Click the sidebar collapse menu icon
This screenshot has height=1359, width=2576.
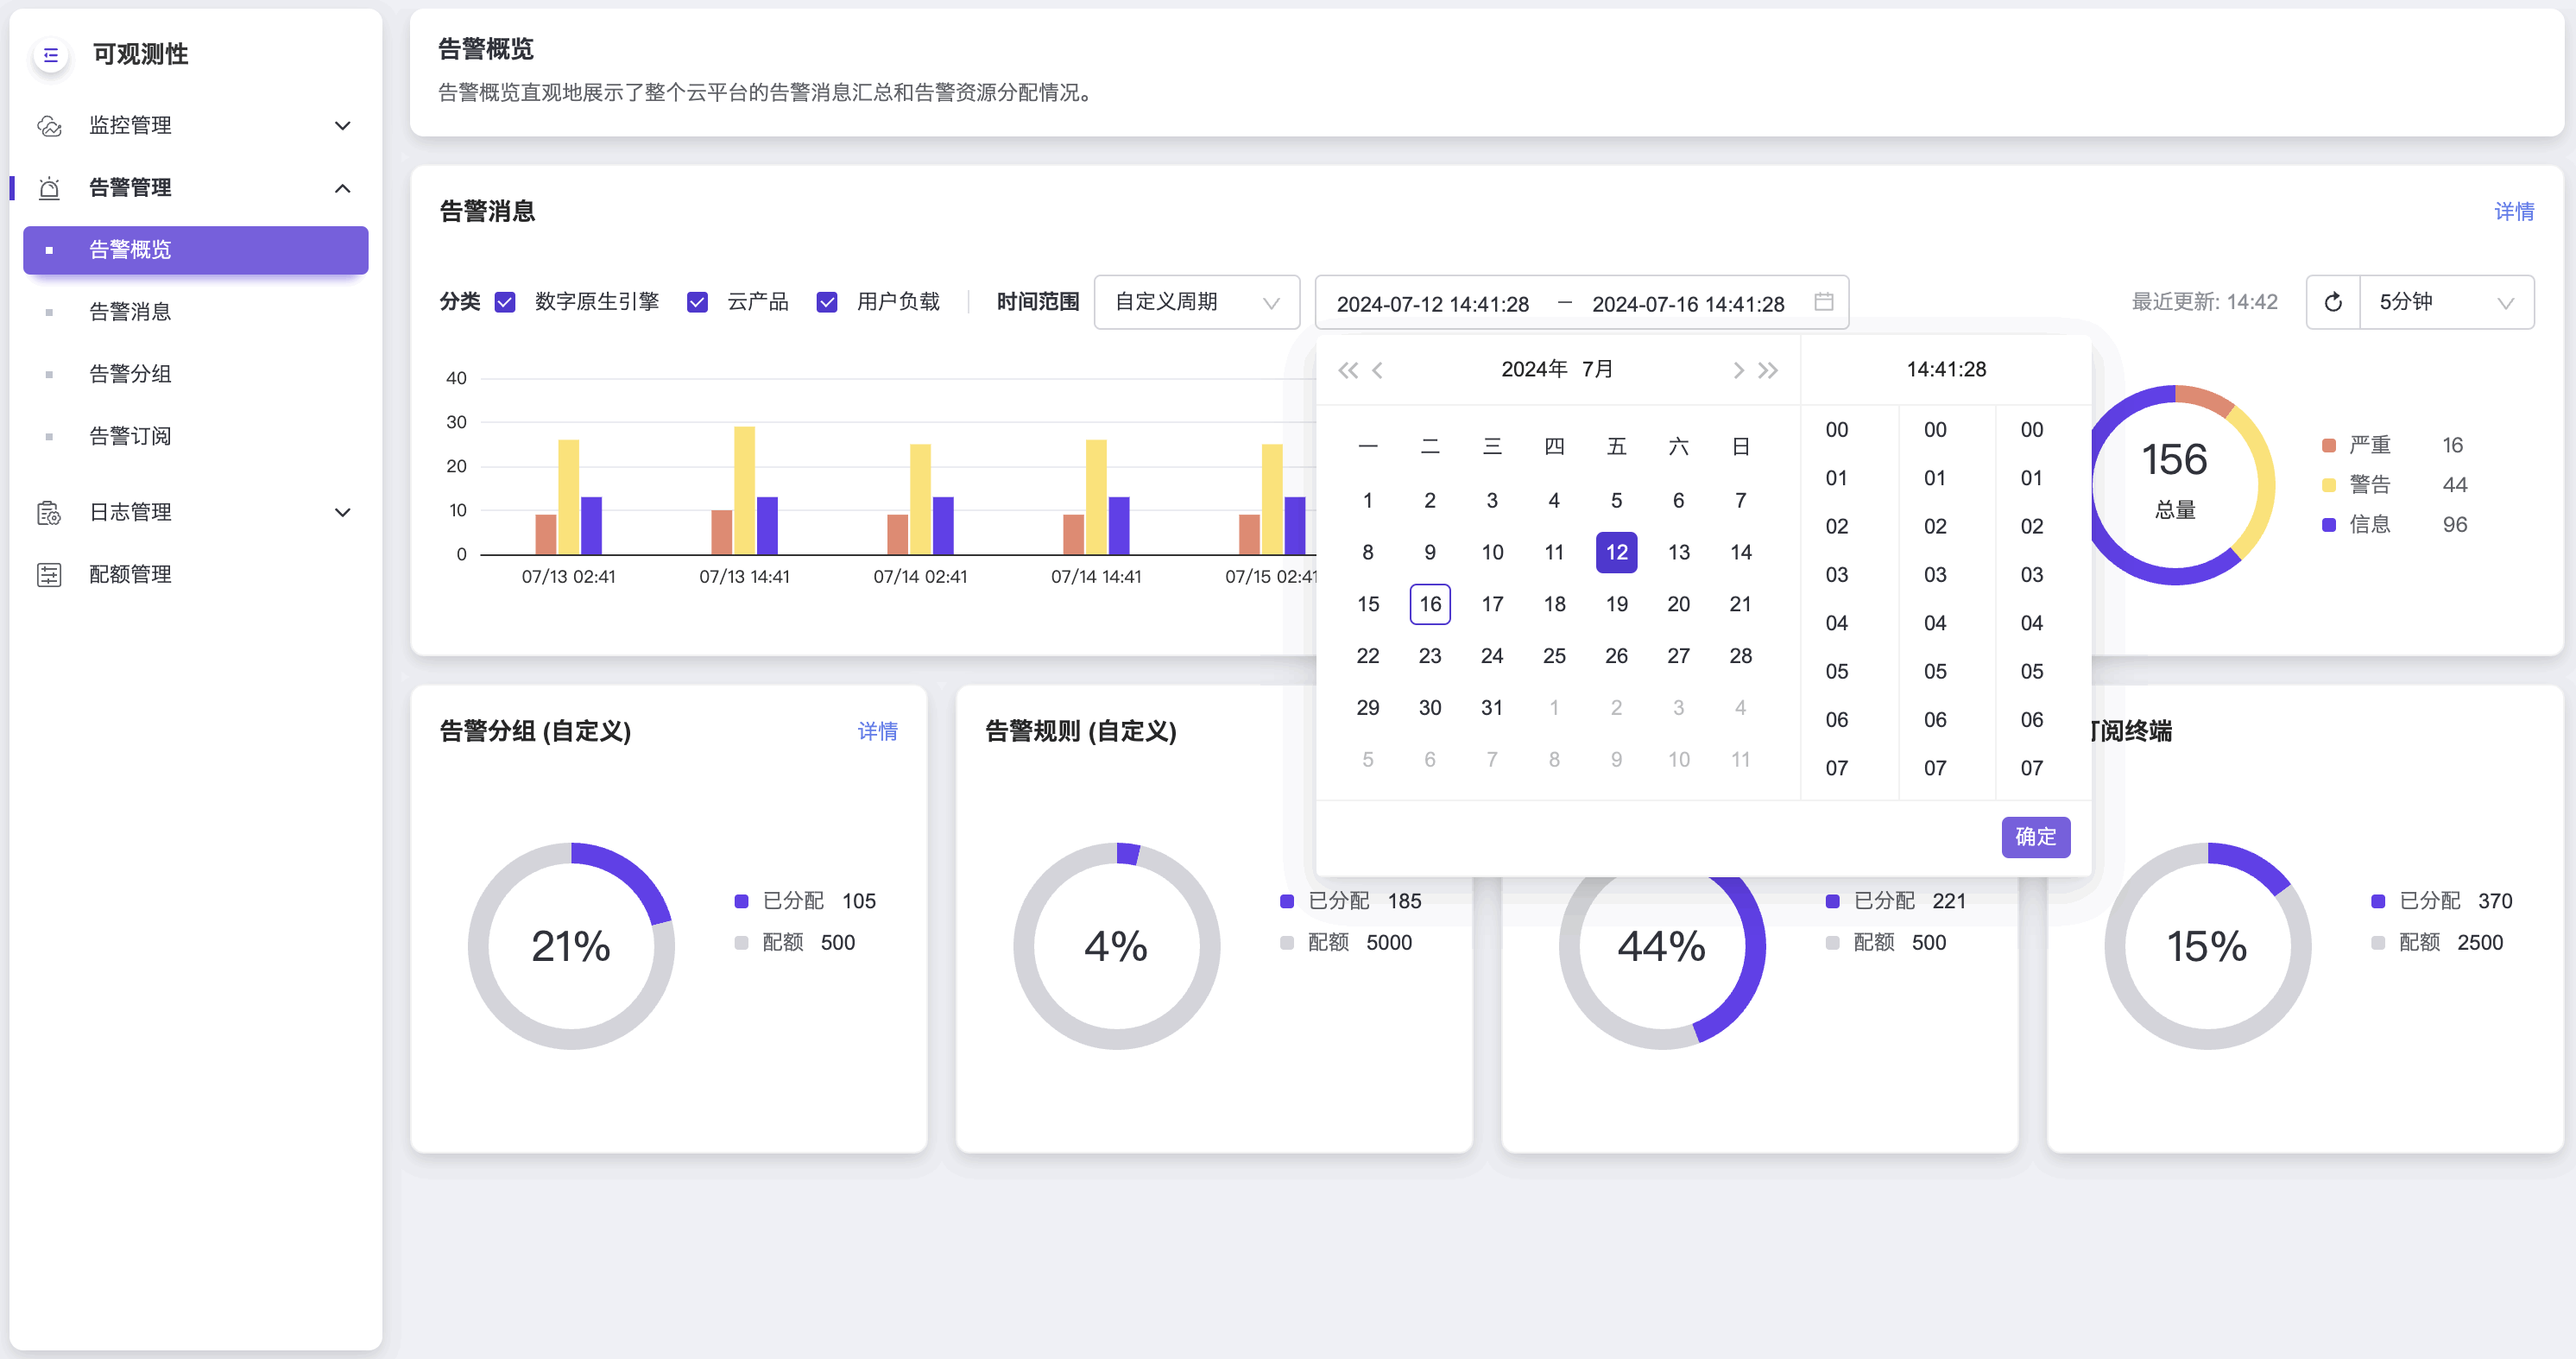pos(51,55)
